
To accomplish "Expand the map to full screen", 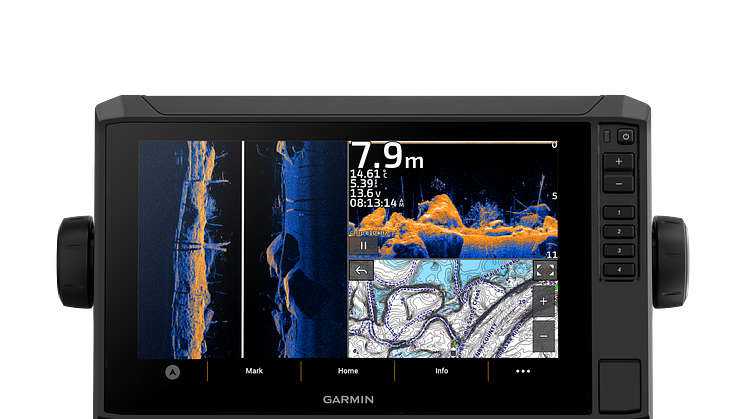I will pos(545,270).
